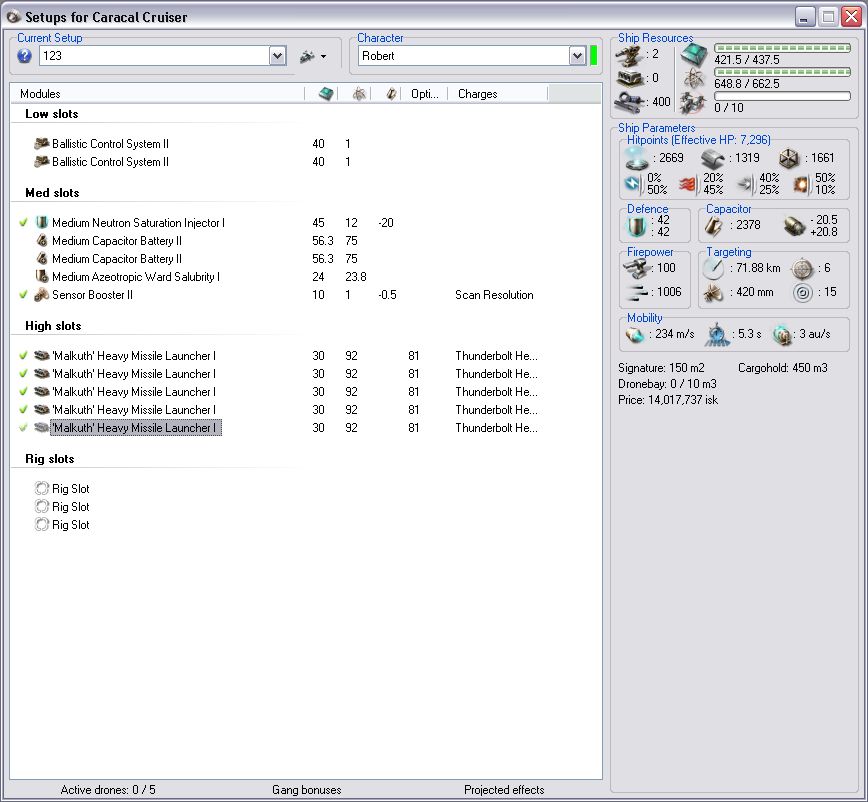The height and width of the screenshot is (802, 868).
Task: Click first Malkuth Heavy Missile Launcher icon
Action: click(x=42, y=355)
